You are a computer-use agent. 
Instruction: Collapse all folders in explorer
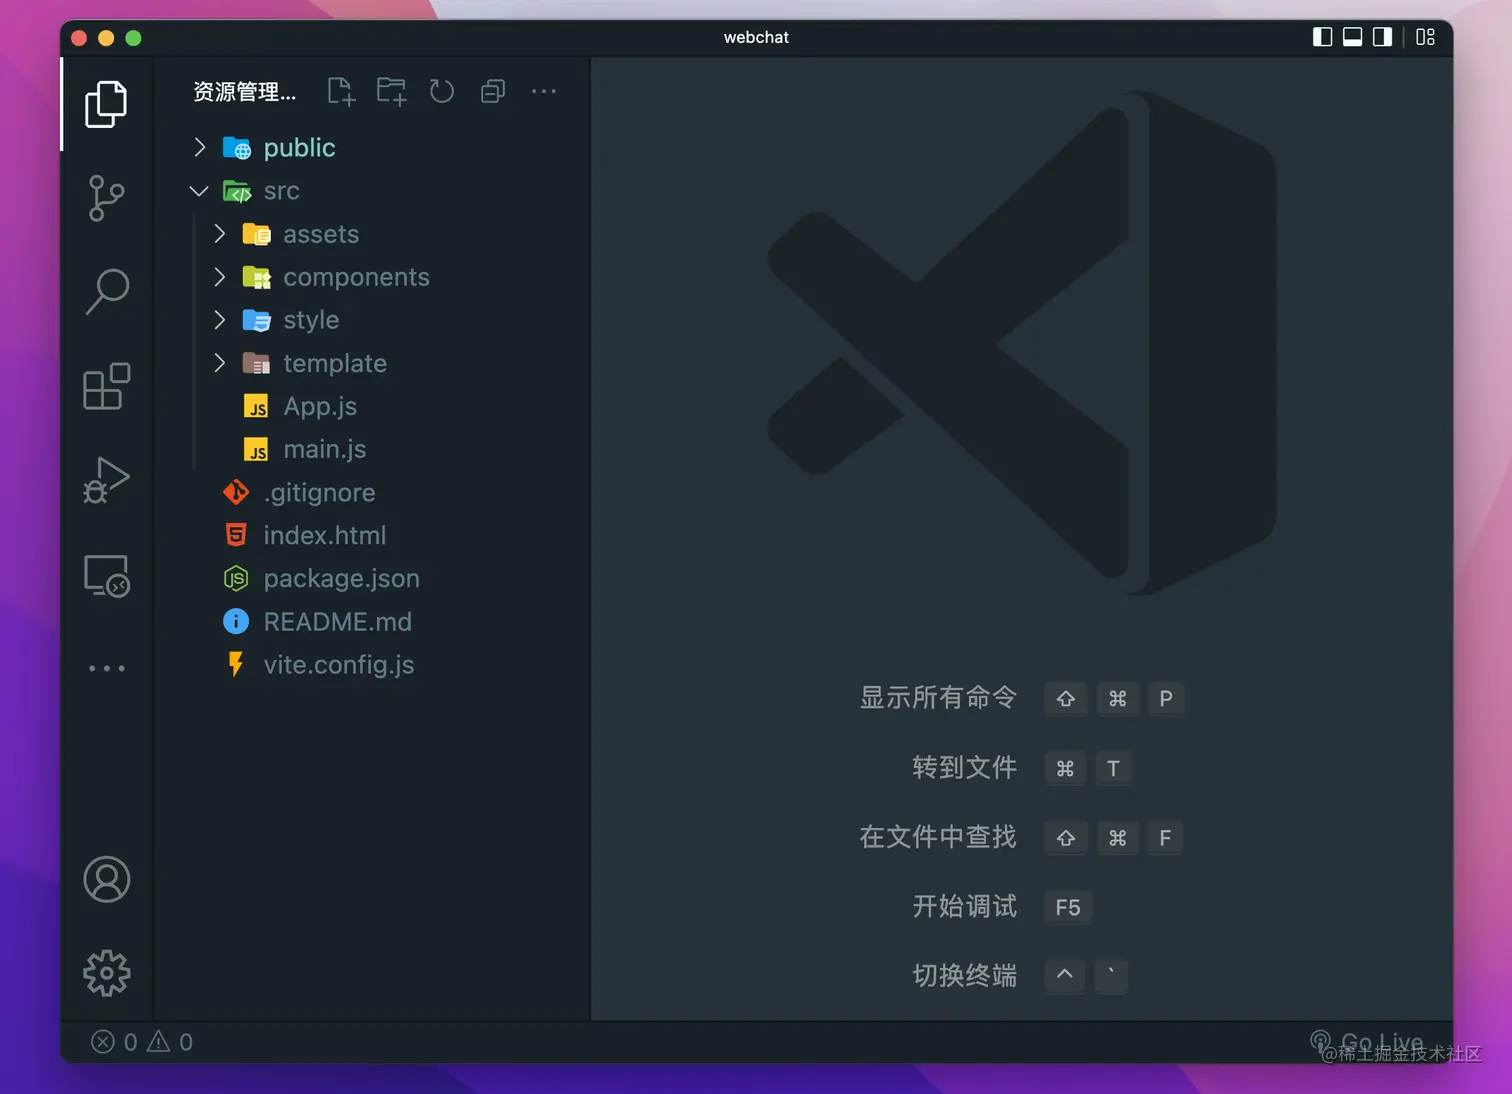pyautogui.click(x=493, y=92)
